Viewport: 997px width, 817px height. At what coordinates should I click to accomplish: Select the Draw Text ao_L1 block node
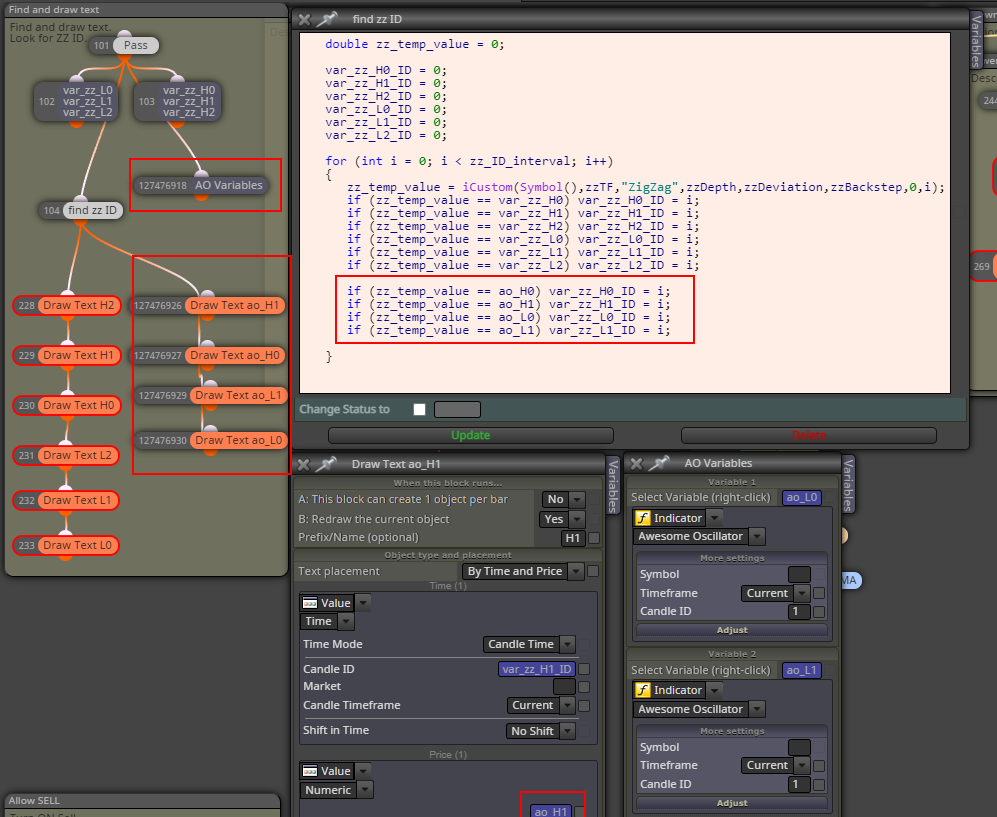coord(238,395)
